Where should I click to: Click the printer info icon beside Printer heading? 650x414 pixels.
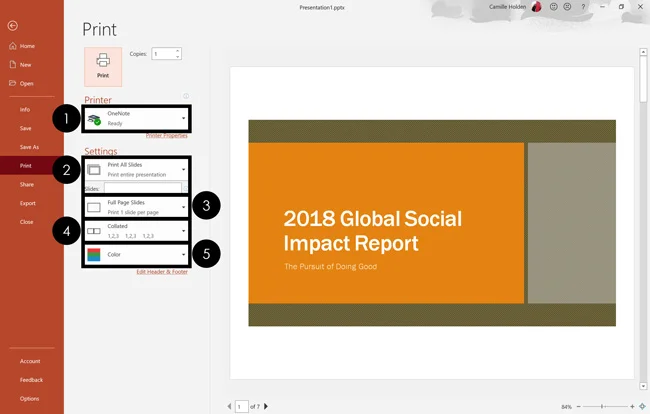pyautogui.click(x=186, y=96)
